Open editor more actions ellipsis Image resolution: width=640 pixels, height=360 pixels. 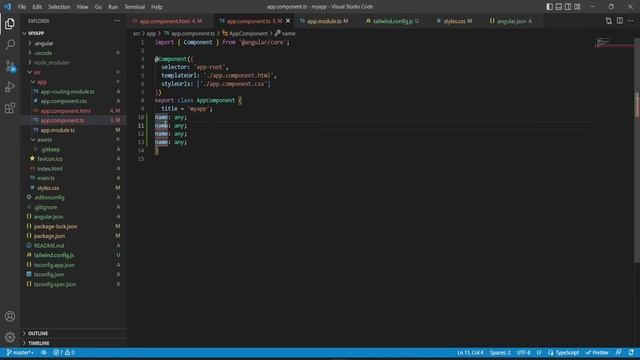(631, 21)
